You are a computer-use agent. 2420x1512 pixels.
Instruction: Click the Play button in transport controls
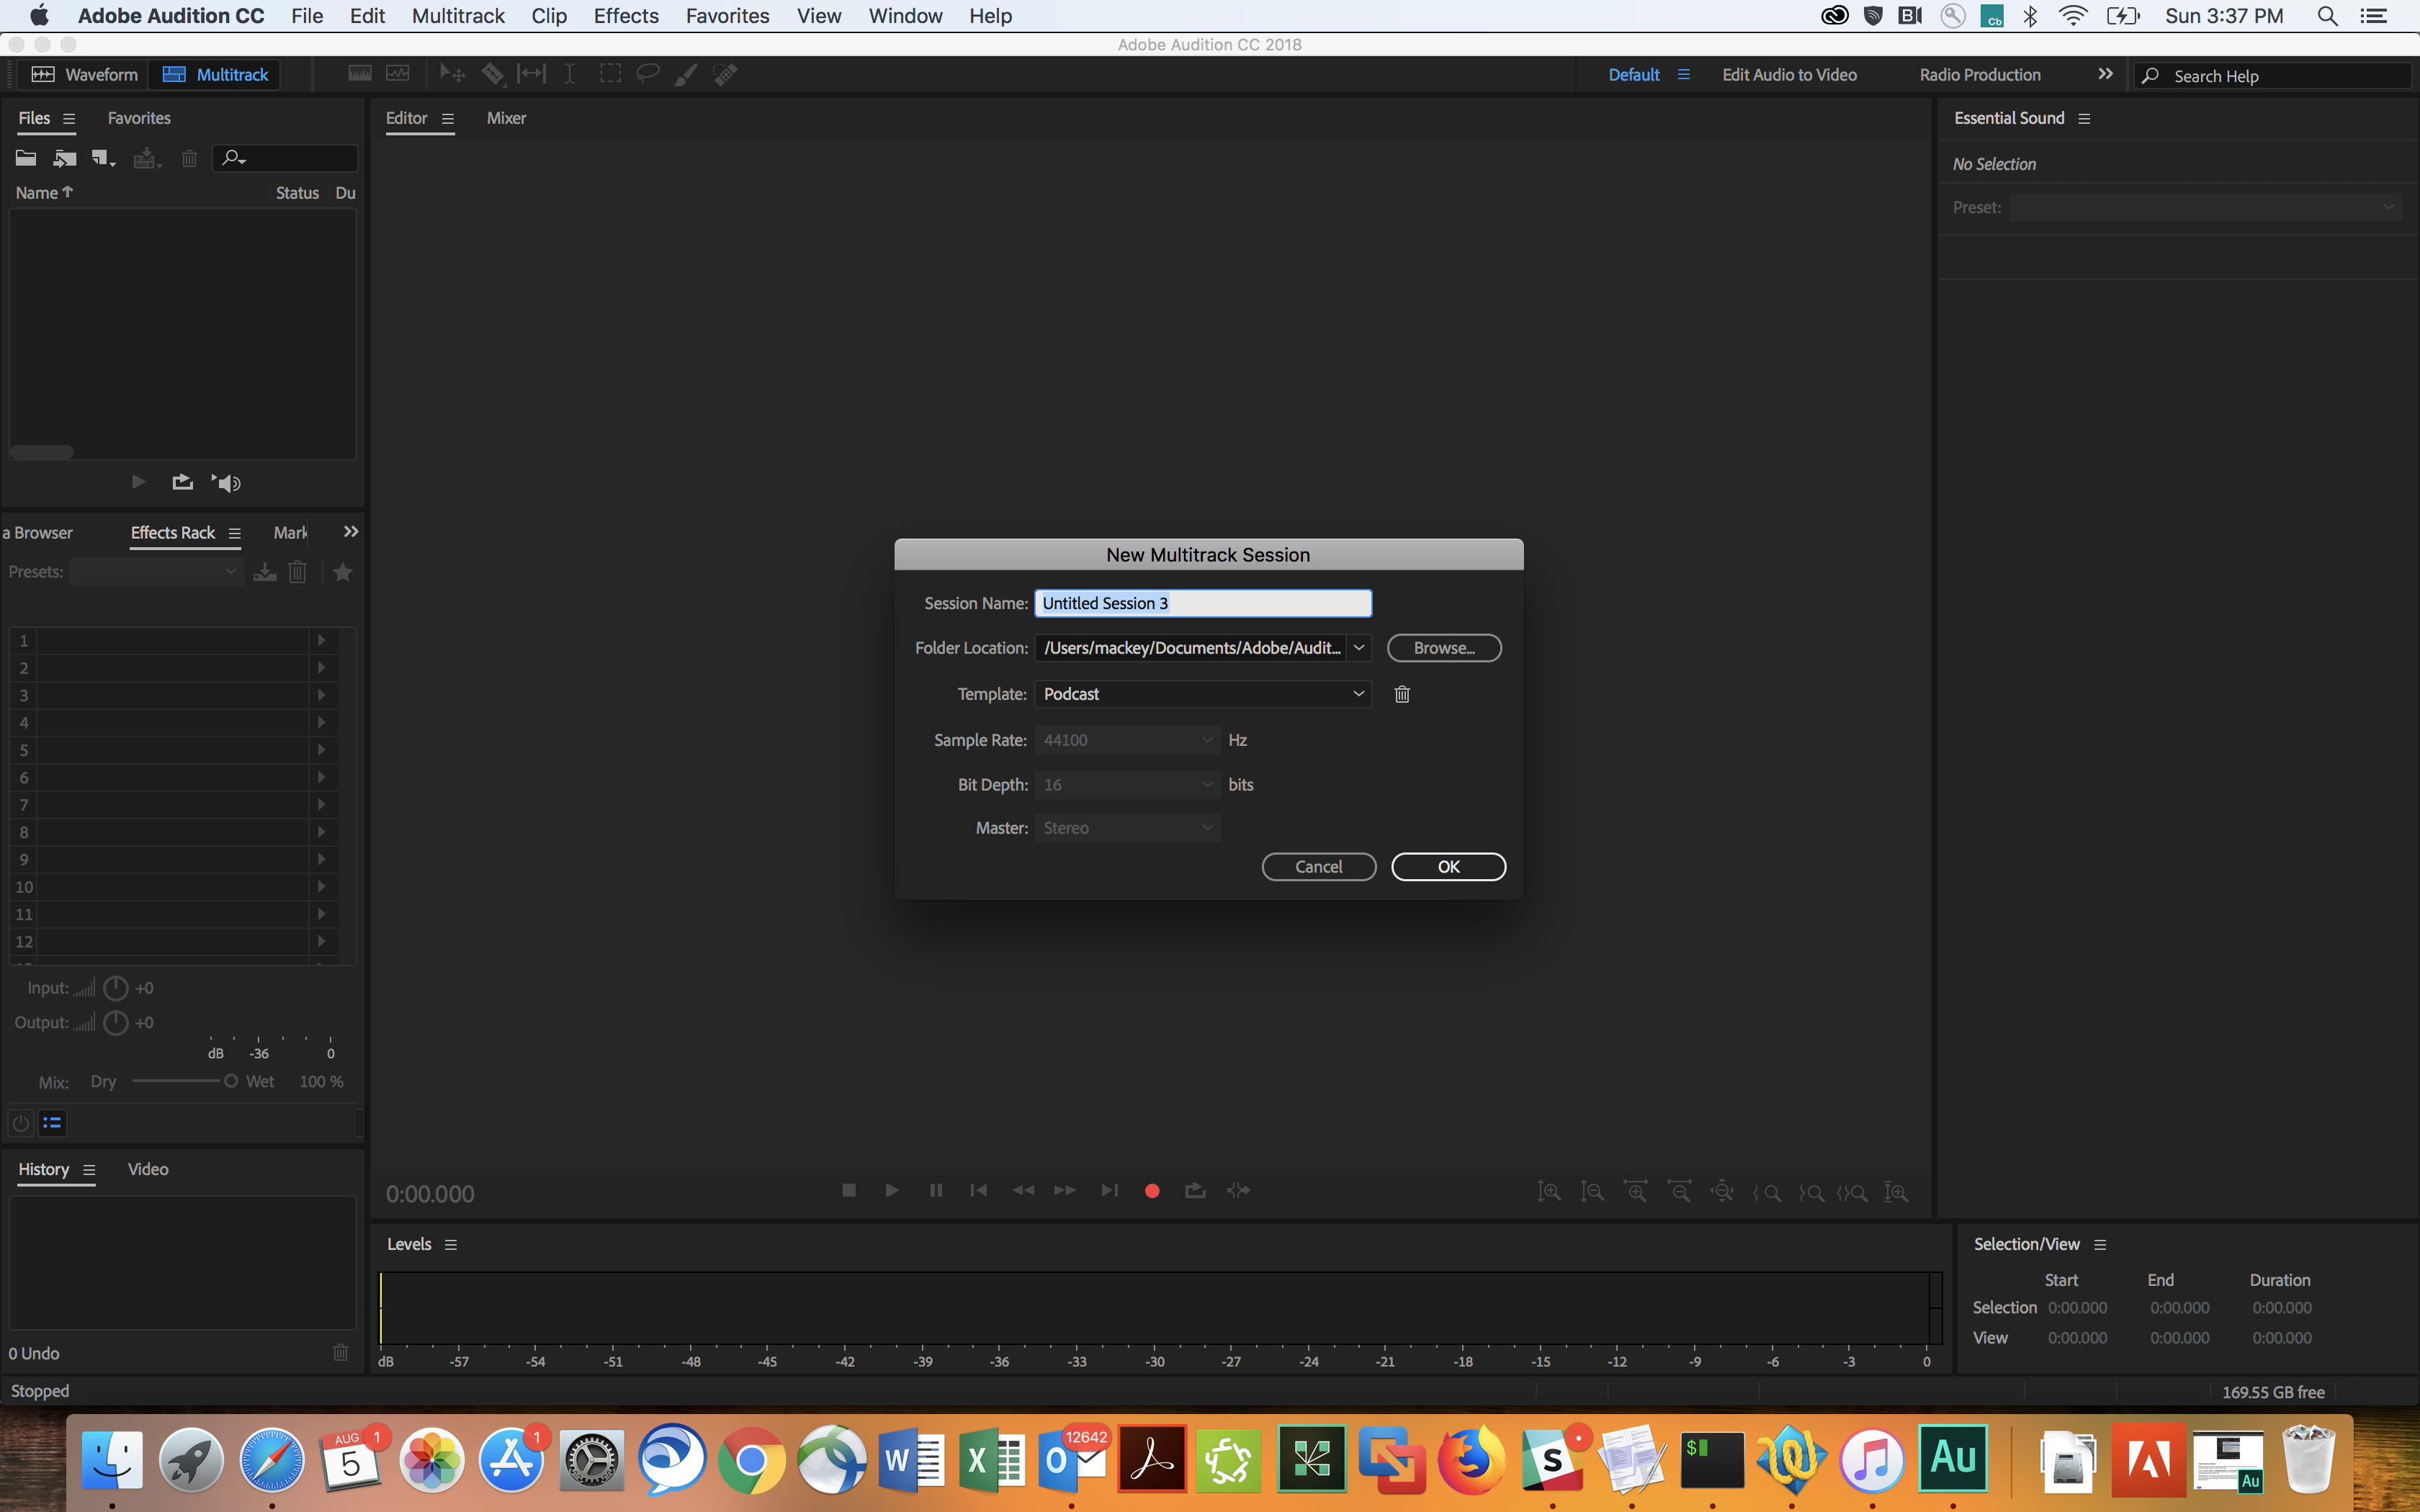pos(892,1190)
